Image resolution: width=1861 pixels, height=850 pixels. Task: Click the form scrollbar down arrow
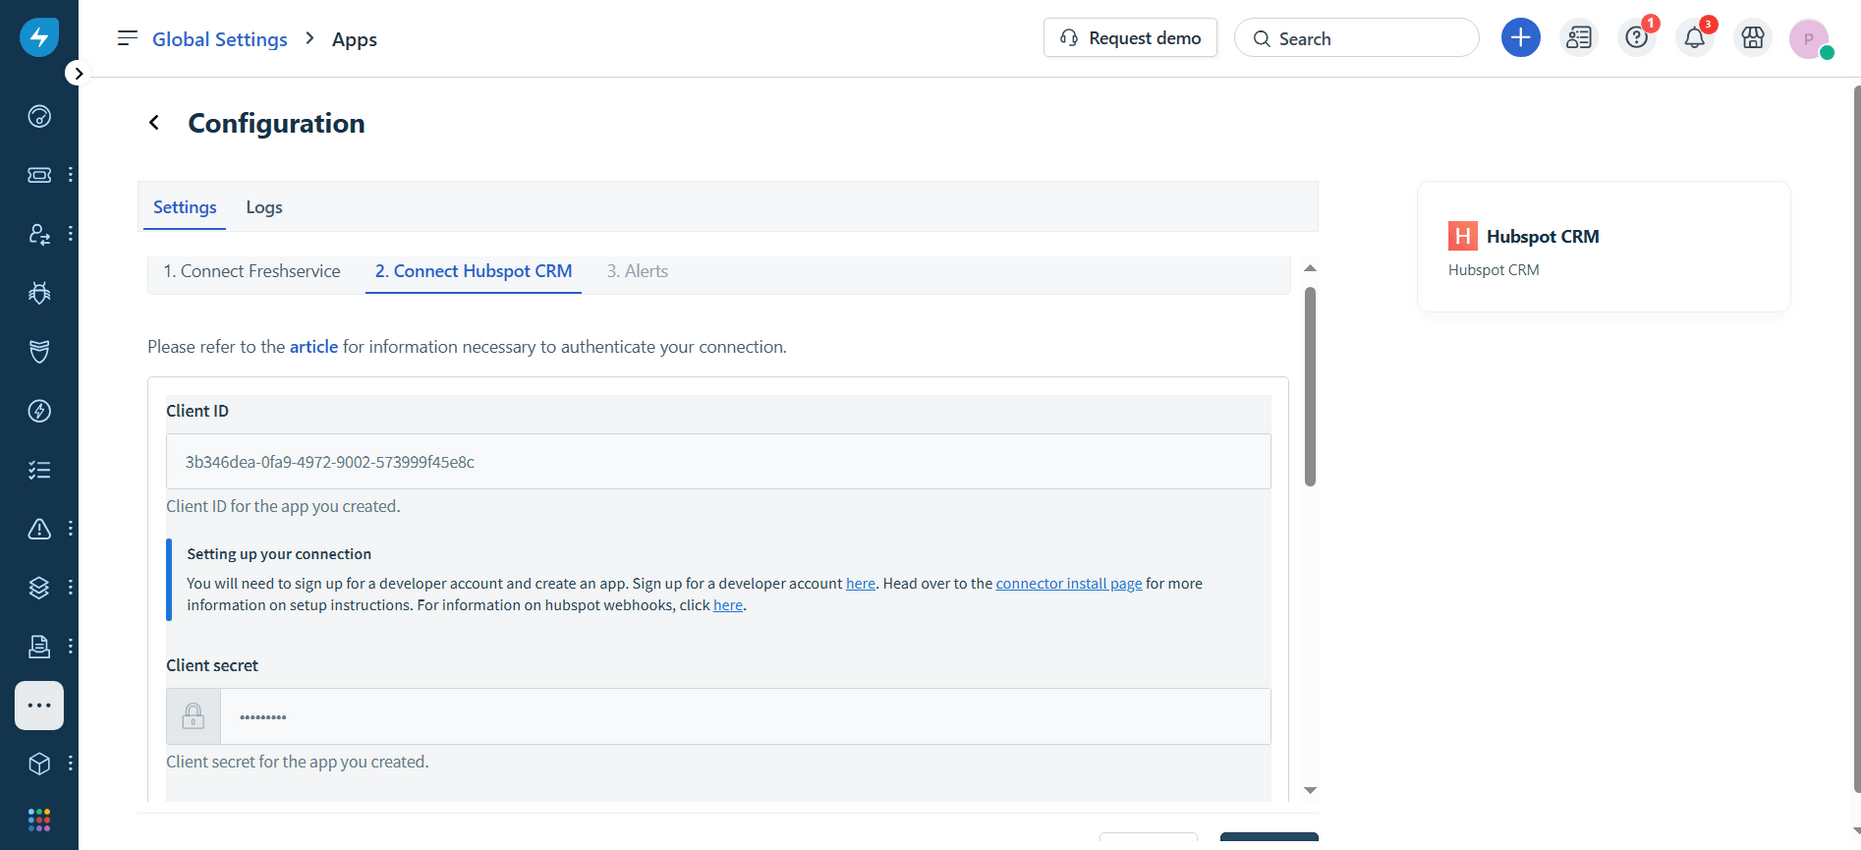click(1310, 790)
